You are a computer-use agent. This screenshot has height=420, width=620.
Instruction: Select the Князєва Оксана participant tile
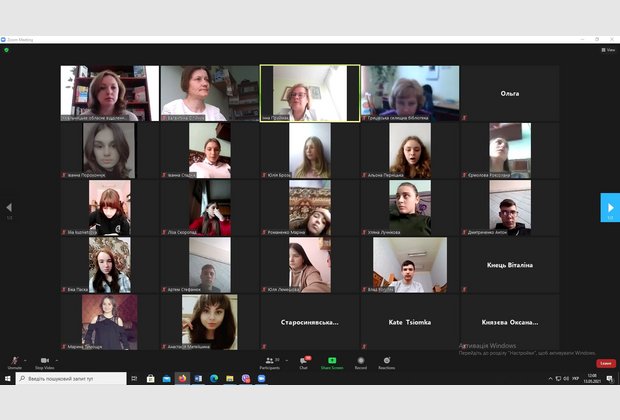[510, 322]
